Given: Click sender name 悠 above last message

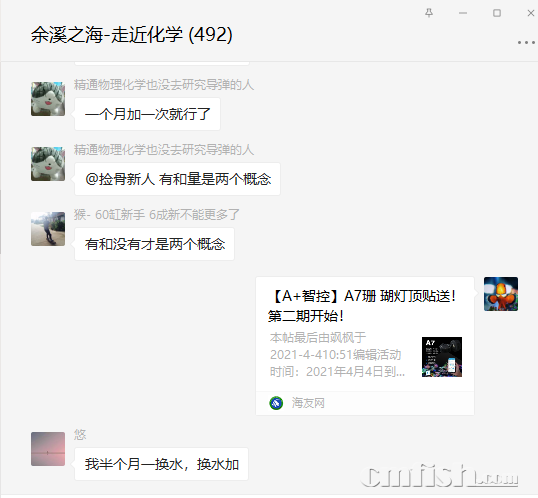Looking at the screenshot, I should pyautogui.click(x=80, y=435).
